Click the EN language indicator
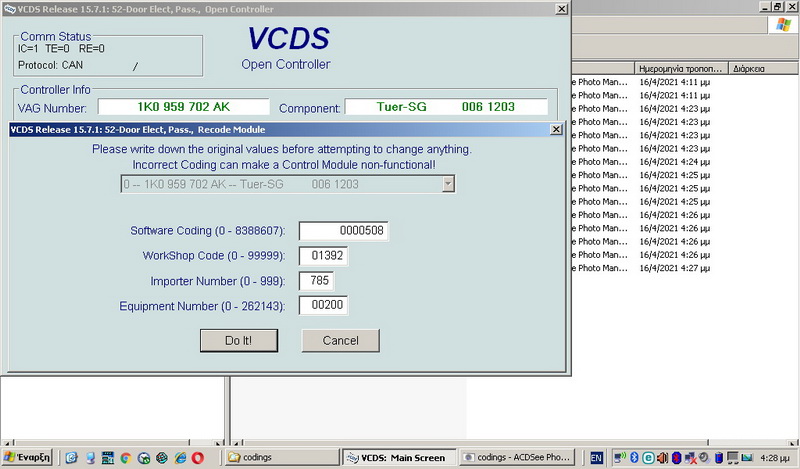The image size is (800, 469). (x=596, y=458)
